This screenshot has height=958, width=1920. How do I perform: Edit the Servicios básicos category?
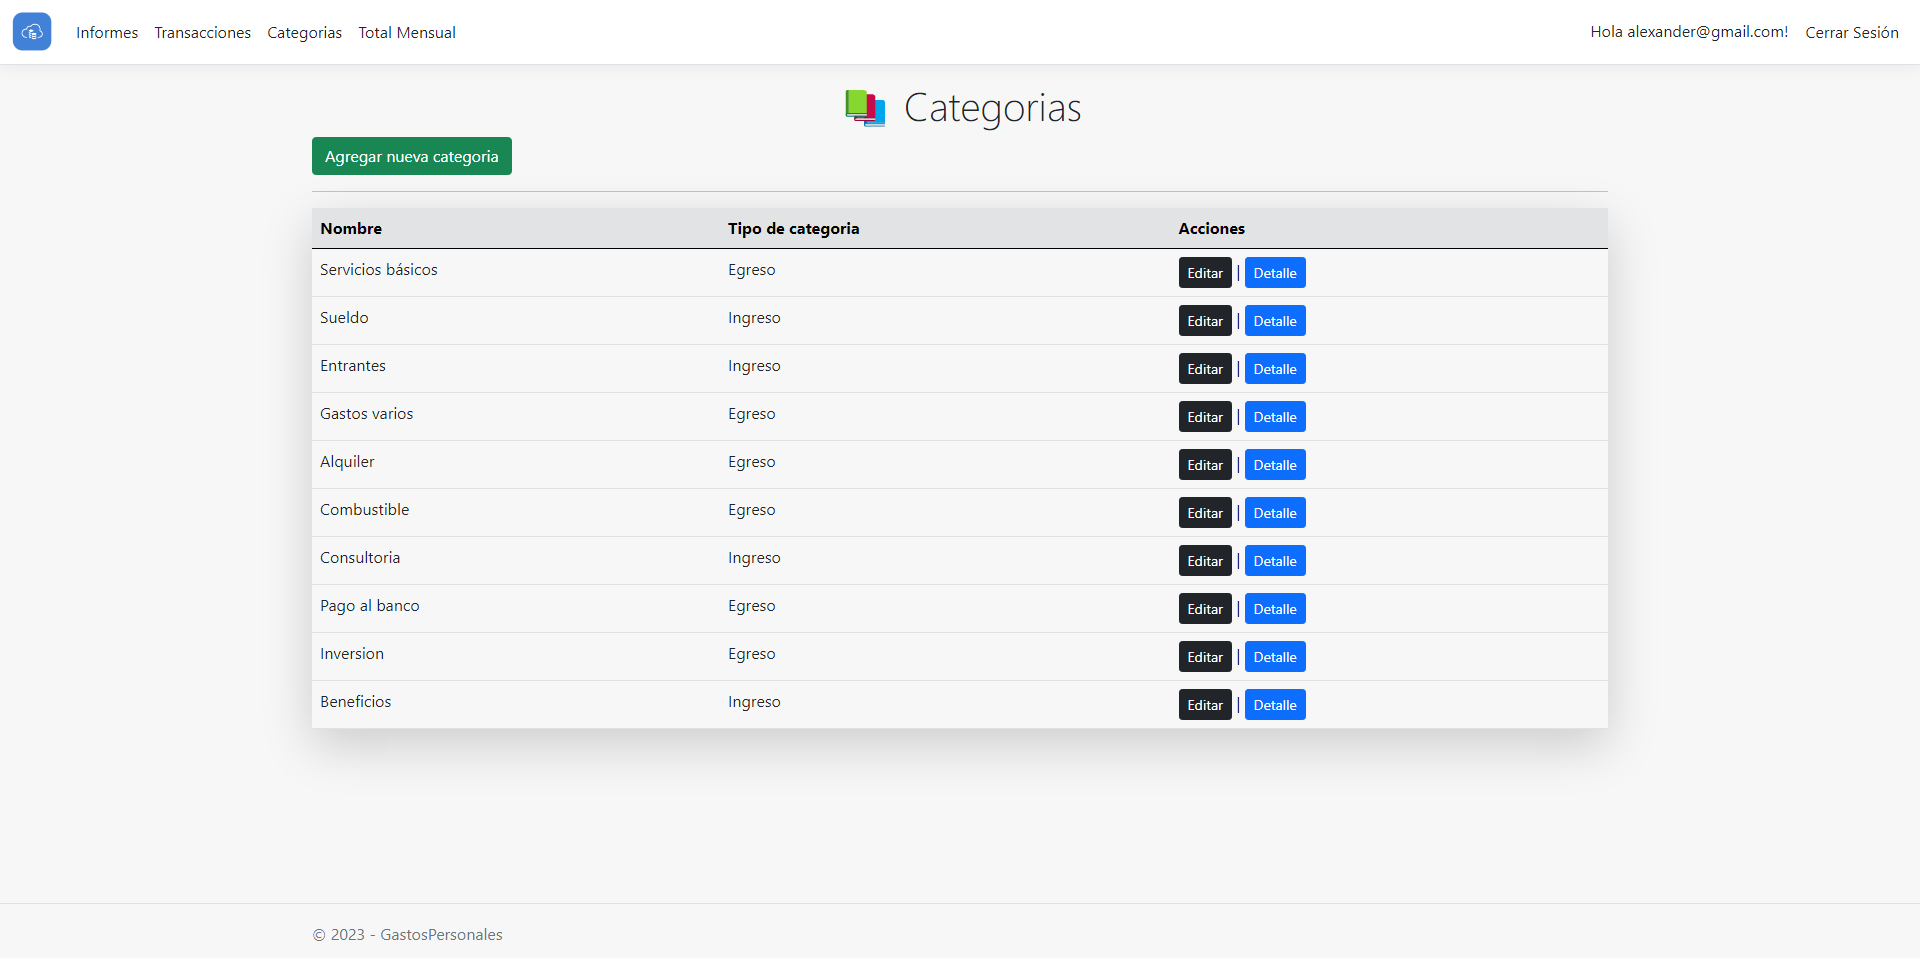tap(1204, 272)
